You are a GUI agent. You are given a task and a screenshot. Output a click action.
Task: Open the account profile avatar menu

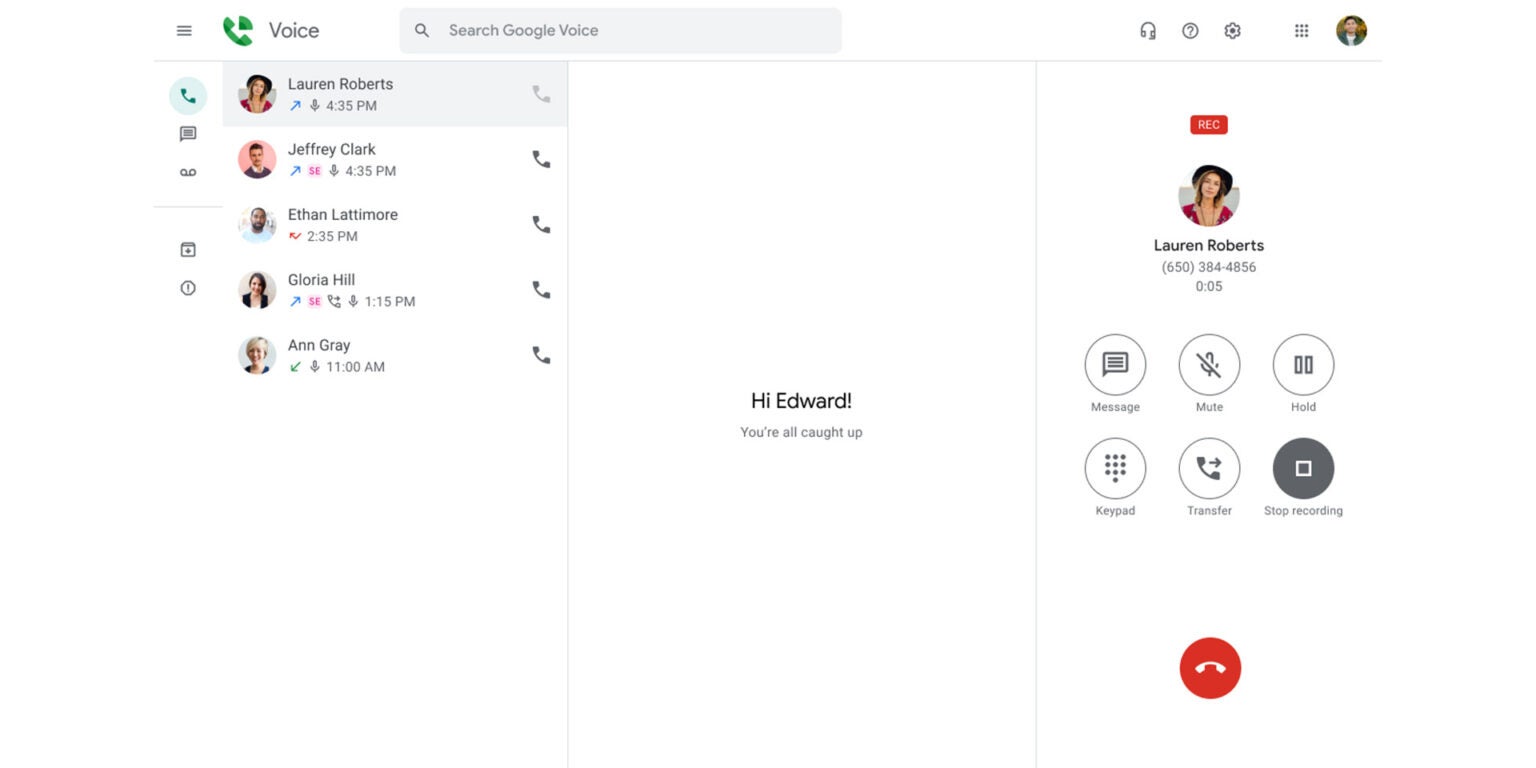1351,31
